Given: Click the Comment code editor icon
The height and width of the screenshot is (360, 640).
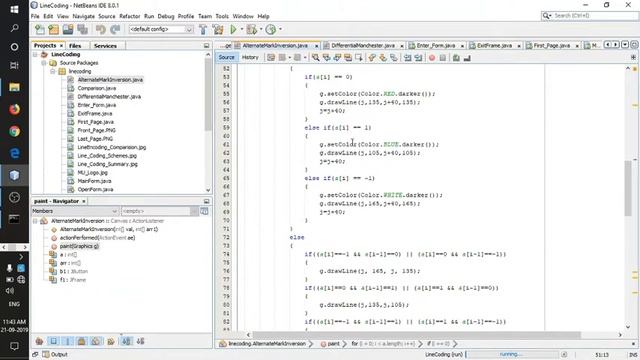Looking at the screenshot, I should (456, 58).
